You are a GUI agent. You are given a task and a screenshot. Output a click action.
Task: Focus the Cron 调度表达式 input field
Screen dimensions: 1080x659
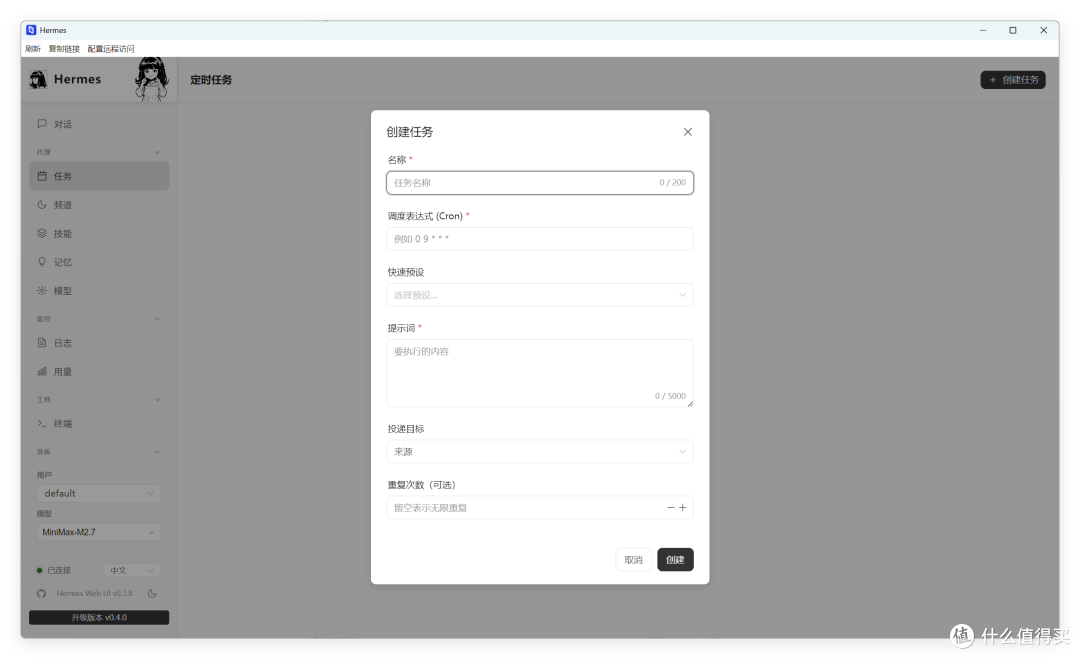pyautogui.click(x=539, y=239)
